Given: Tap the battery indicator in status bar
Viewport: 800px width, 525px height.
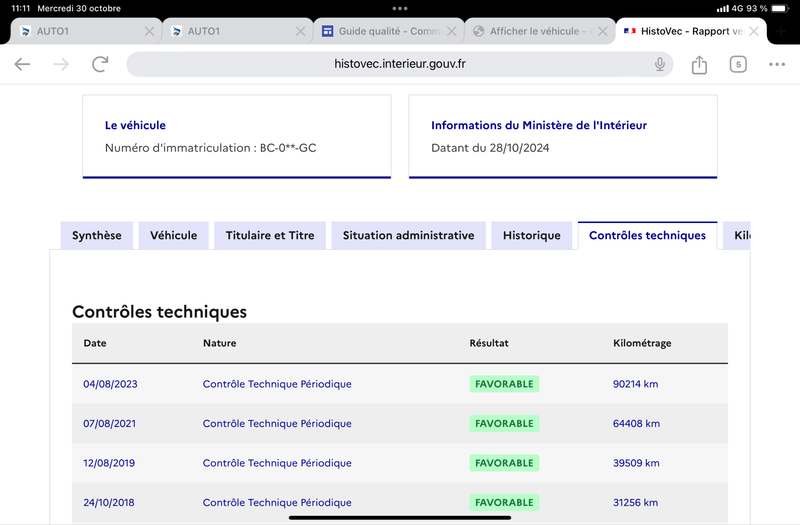Looking at the screenshot, I should [780, 9].
